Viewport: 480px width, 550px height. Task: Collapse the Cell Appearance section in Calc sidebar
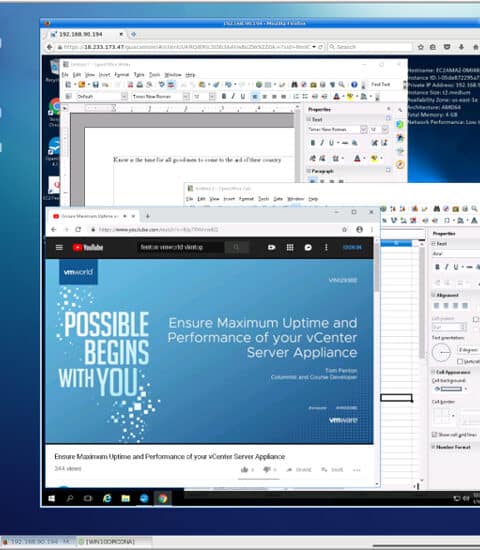(433, 372)
